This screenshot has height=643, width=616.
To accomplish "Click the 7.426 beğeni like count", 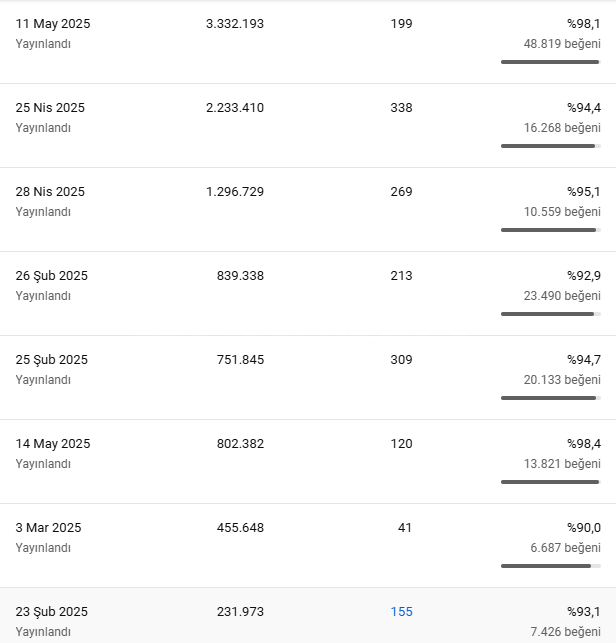I will pyautogui.click(x=565, y=632).
